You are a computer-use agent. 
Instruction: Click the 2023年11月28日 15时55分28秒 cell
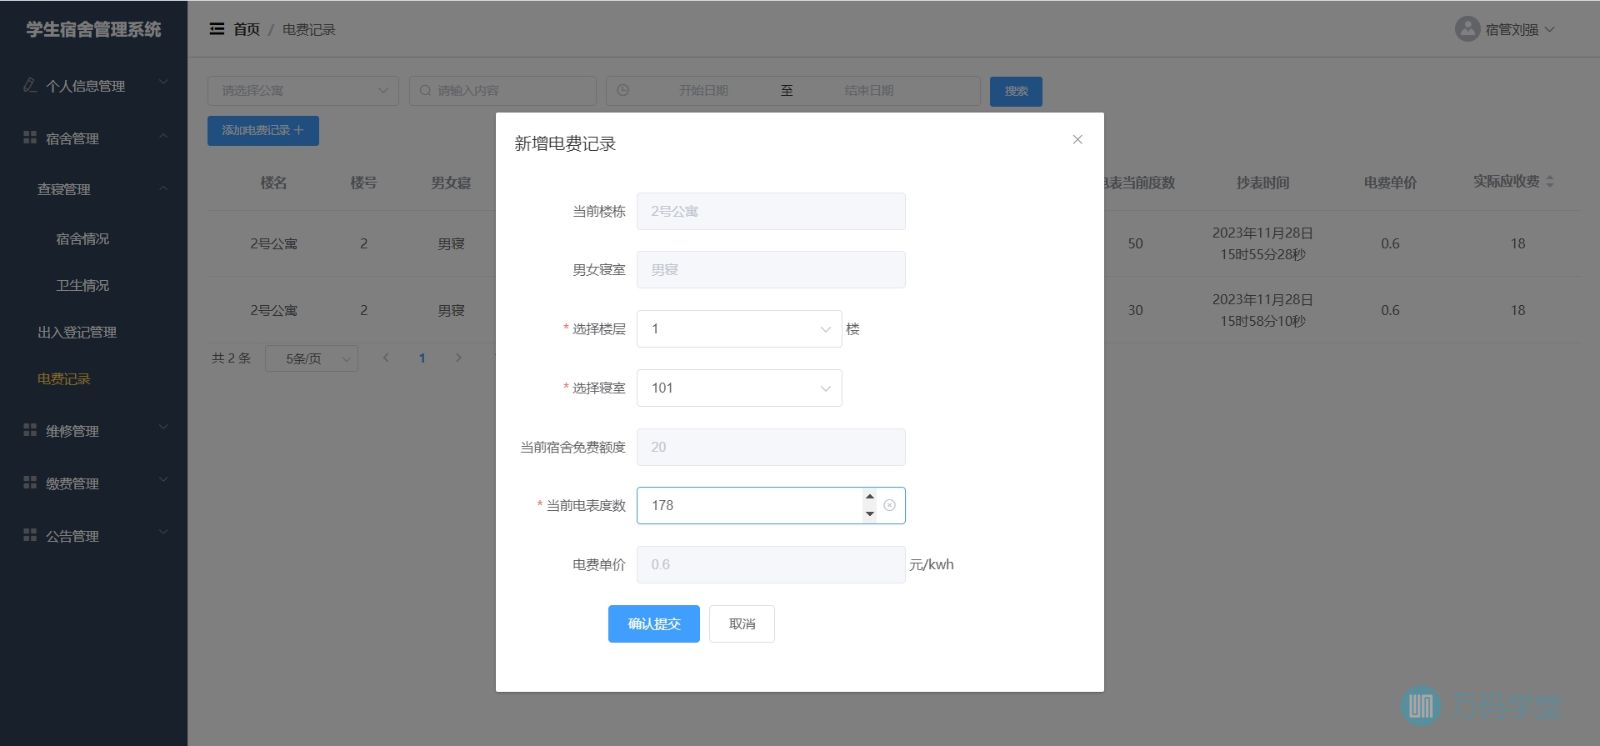(x=1262, y=243)
